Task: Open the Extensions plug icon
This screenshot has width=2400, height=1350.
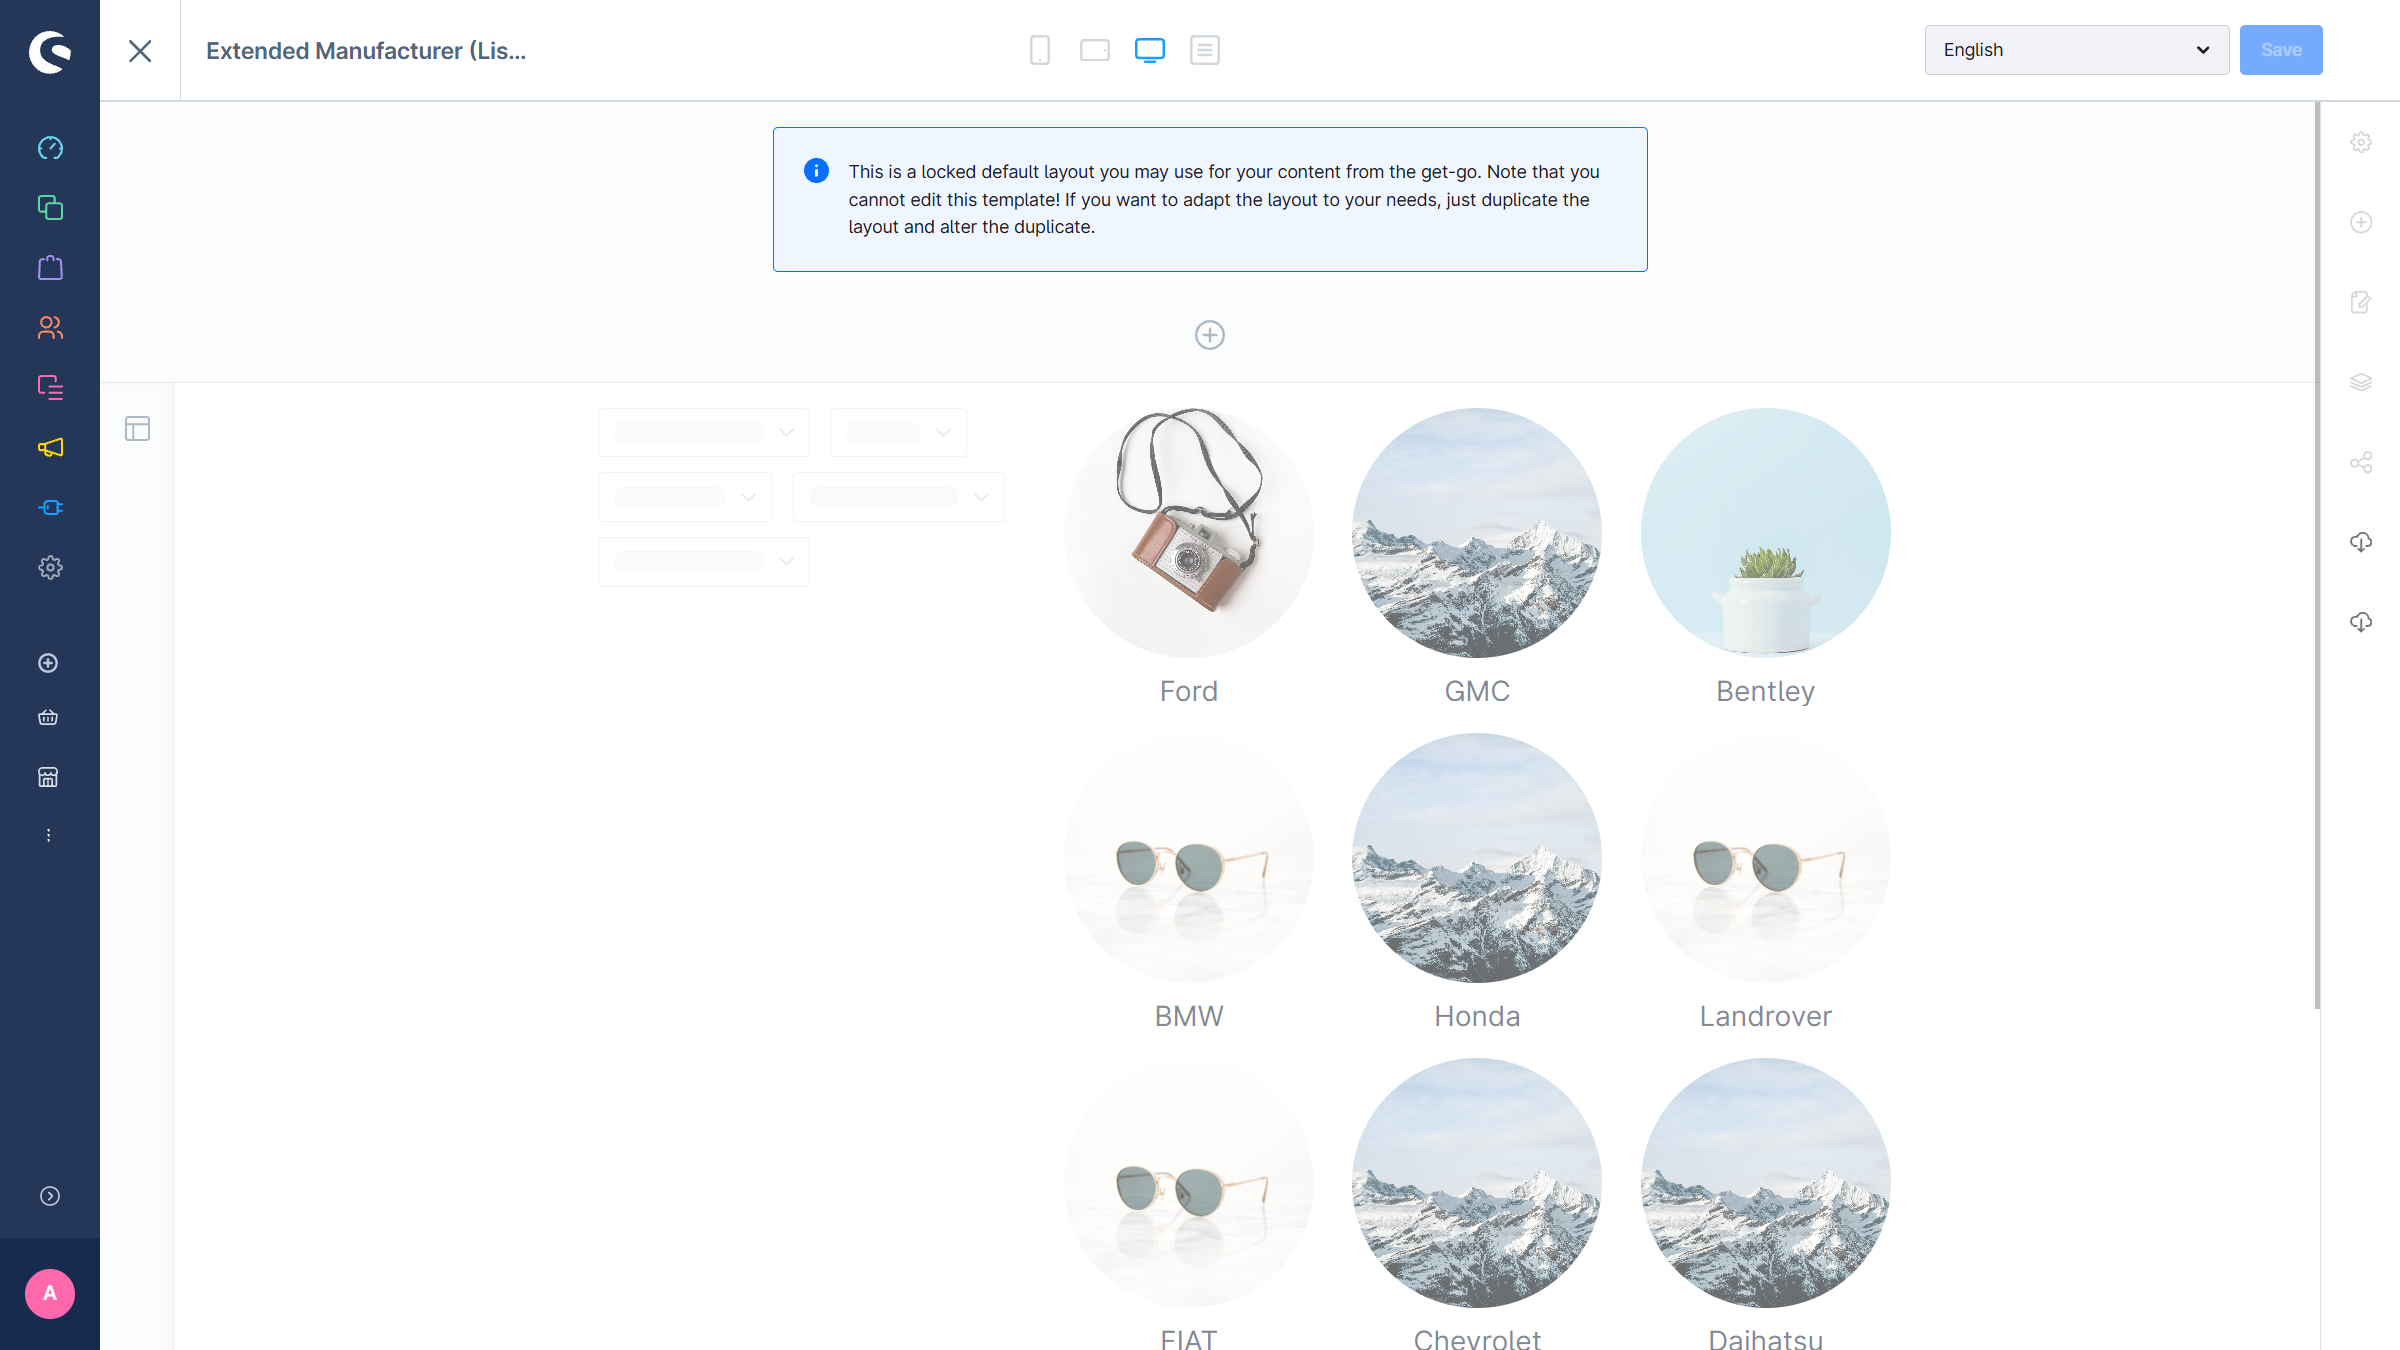Action: tap(50, 508)
